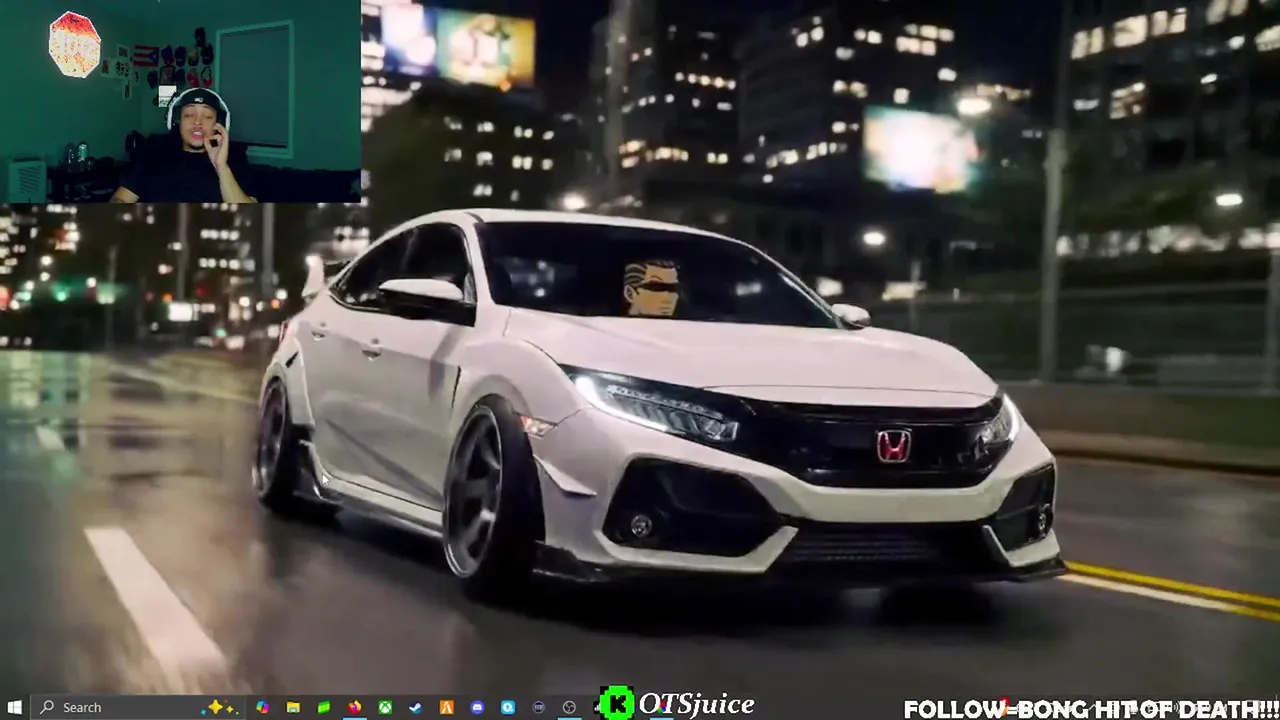The width and height of the screenshot is (1280, 720).
Task: Launch the green app icon beside File Explorer
Action: click(324, 707)
